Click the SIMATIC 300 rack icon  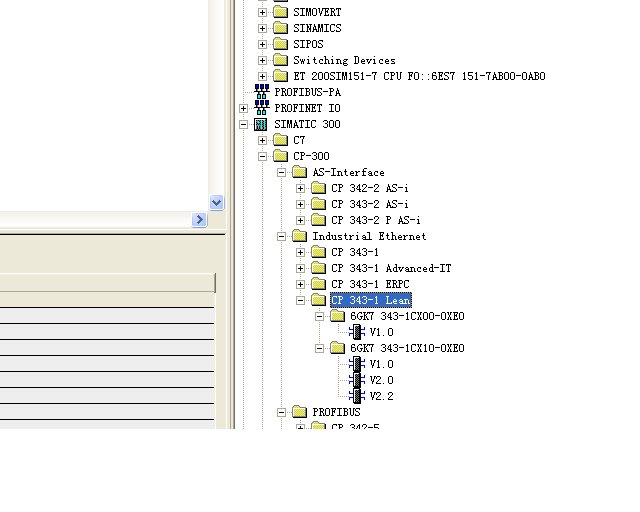click(x=260, y=124)
